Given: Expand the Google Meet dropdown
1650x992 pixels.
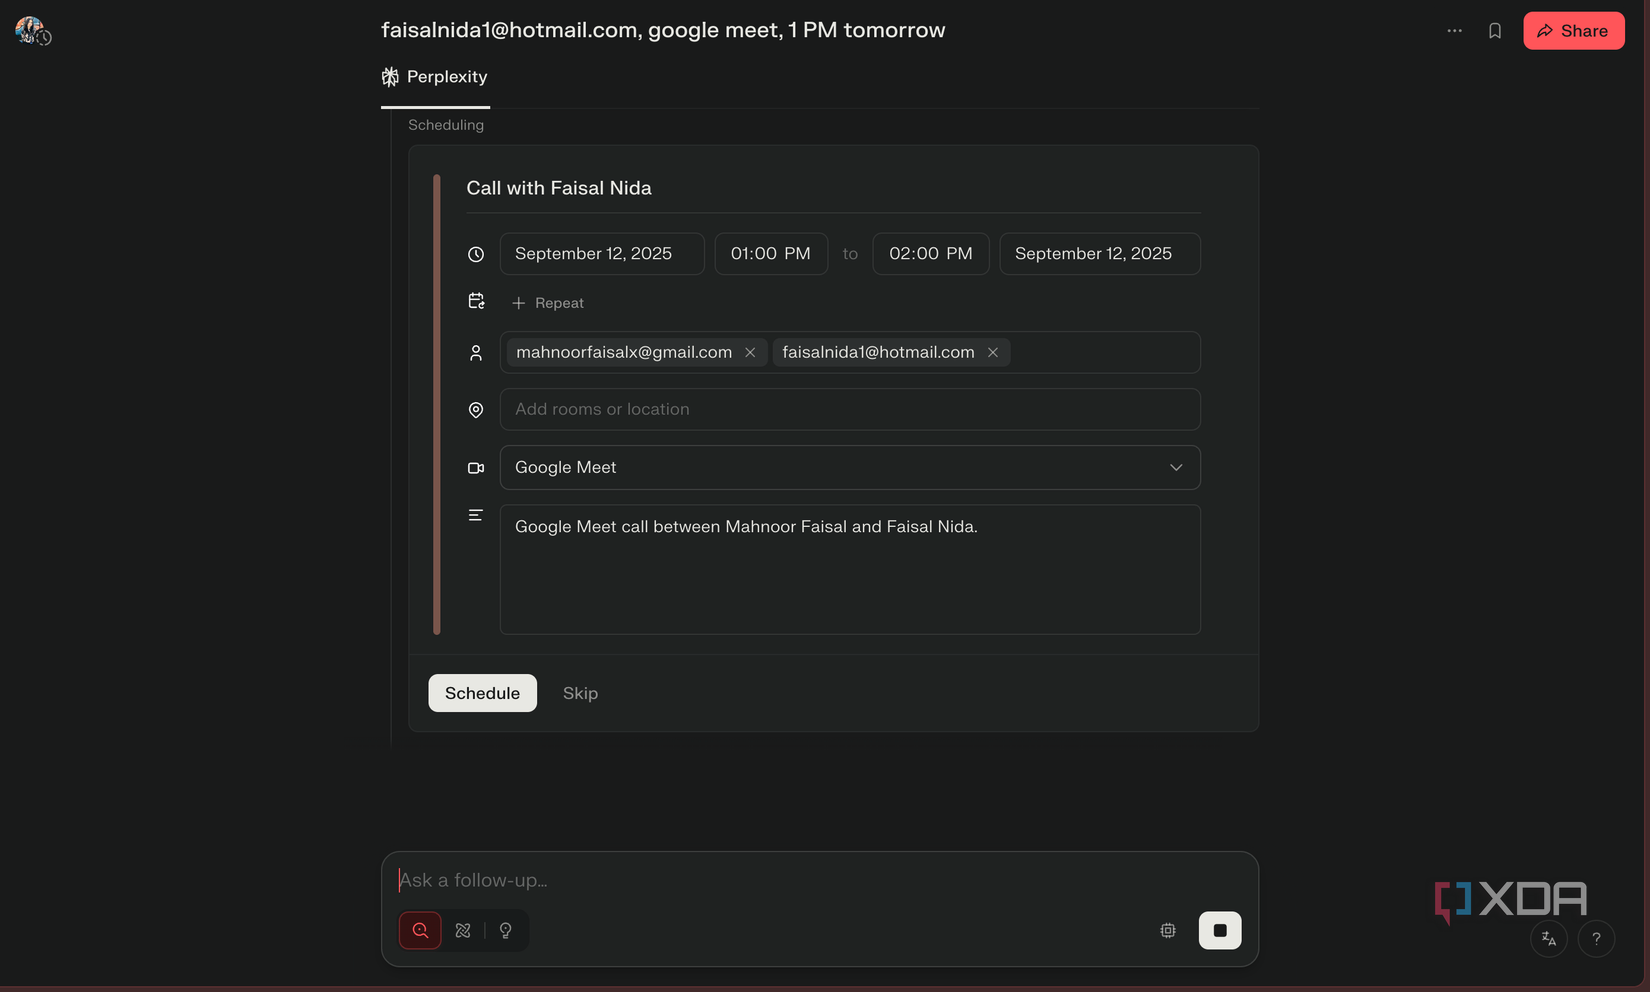Looking at the screenshot, I should pos(1176,467).
